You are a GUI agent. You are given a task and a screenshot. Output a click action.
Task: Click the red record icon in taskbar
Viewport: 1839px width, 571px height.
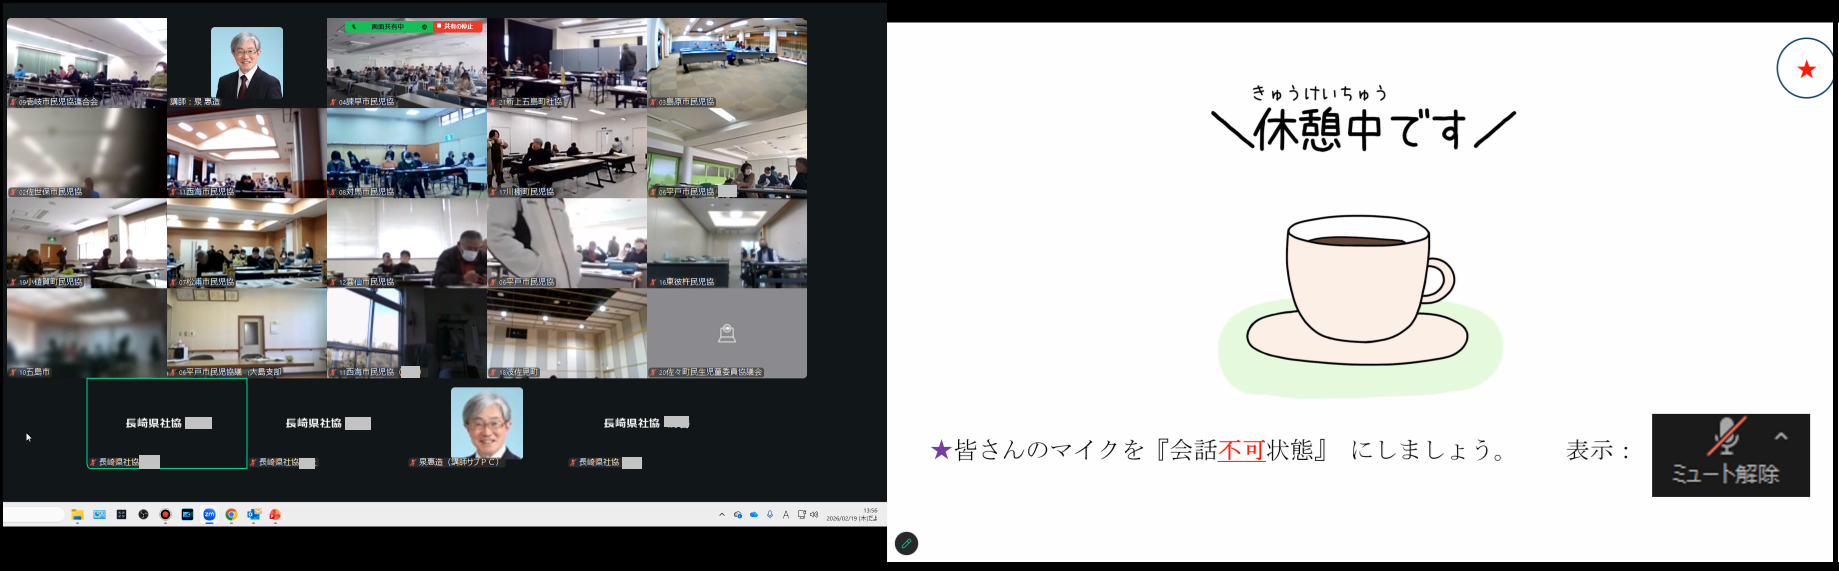[x=165, y=515]
